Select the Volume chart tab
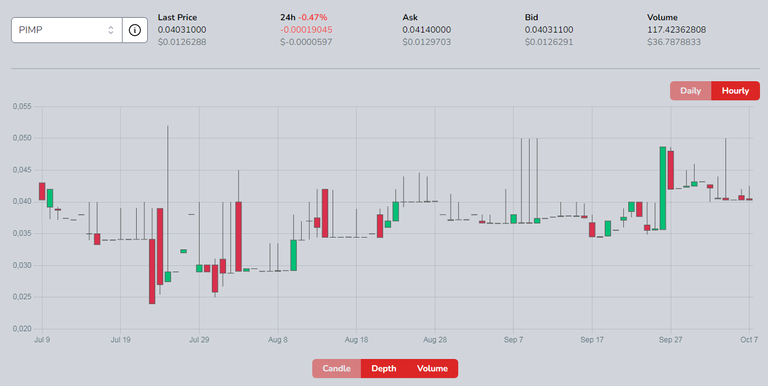 432,368
